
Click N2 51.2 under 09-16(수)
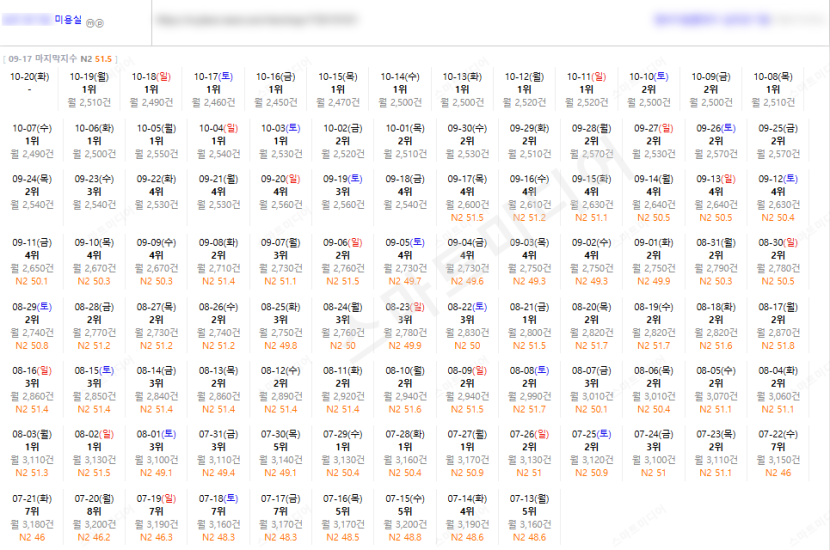tap(529, 218)
